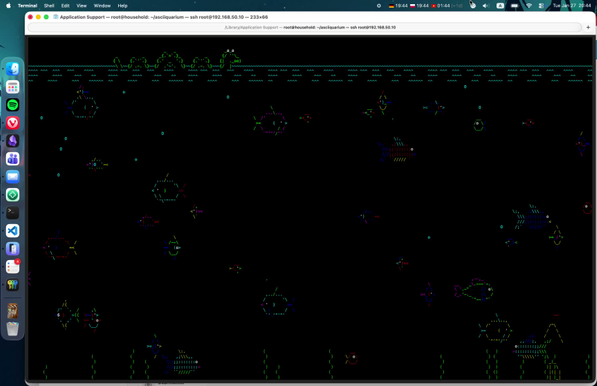Open the Downloads stack in the Dock
The width and height of the screenshot is (597, 386).
pos(13,311)
